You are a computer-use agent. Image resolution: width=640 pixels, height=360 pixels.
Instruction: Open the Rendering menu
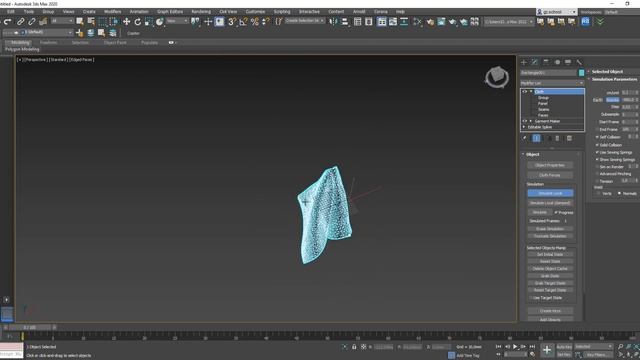coord(201,12)
